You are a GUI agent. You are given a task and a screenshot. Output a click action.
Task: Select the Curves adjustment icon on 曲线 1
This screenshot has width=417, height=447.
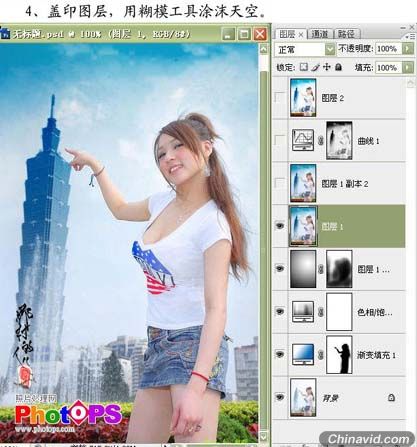(303, 140)
